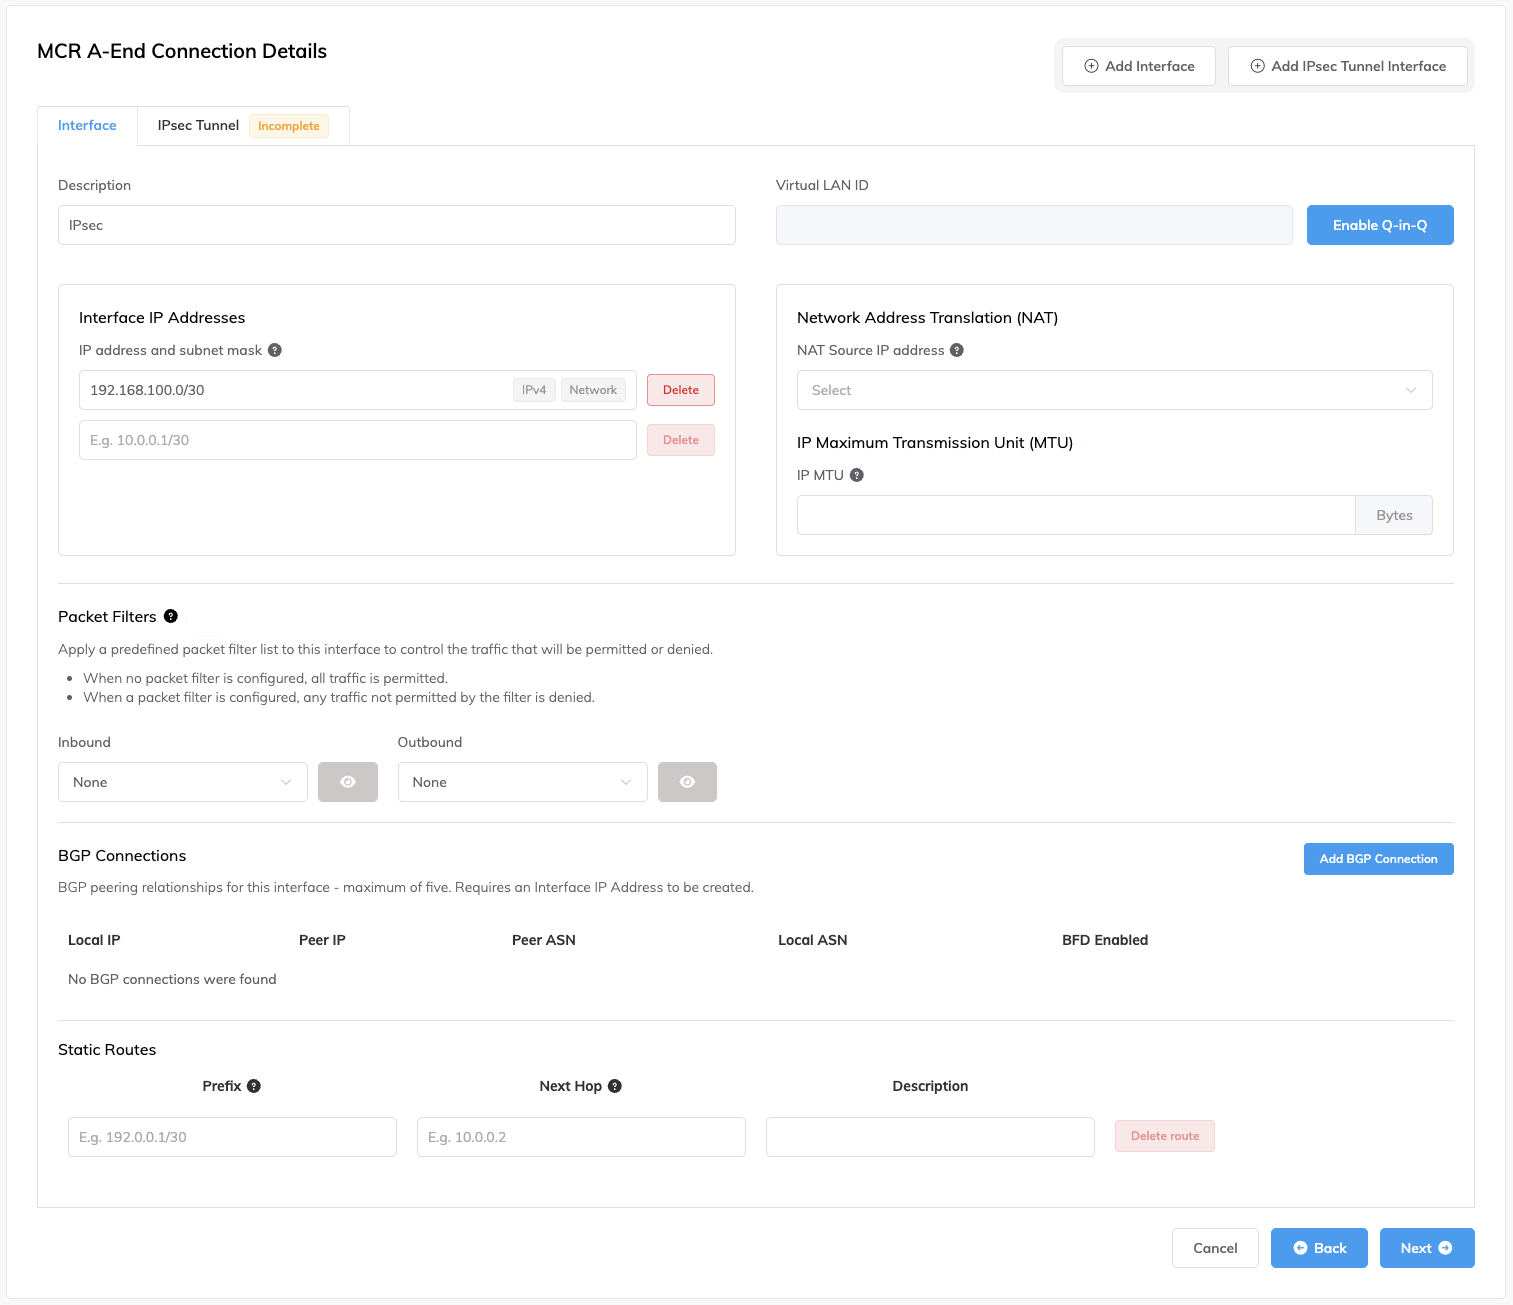The width and height of the screenshot is (1513, 1305).
Task: Click the plus icon on Add Interface
Action: pos(1090,65)
